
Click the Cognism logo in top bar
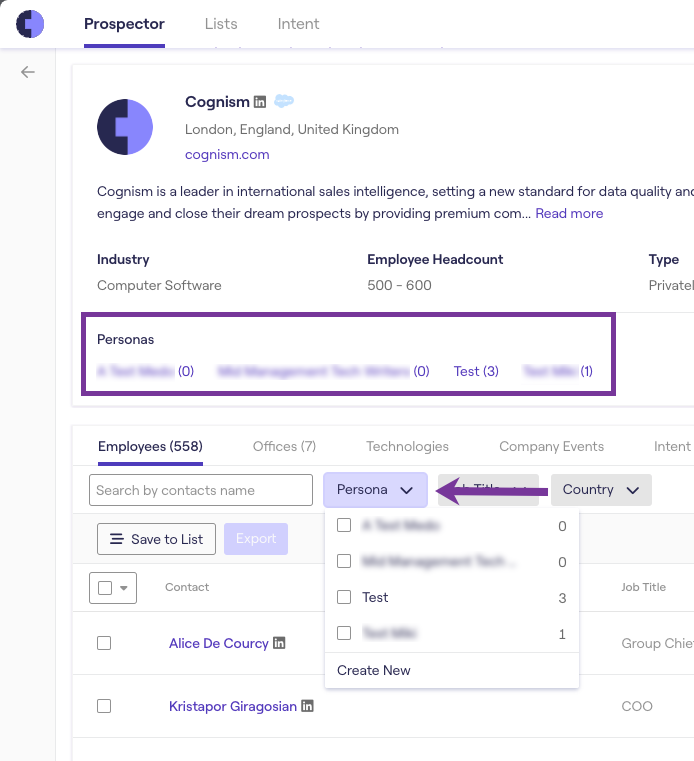point(30,23)
